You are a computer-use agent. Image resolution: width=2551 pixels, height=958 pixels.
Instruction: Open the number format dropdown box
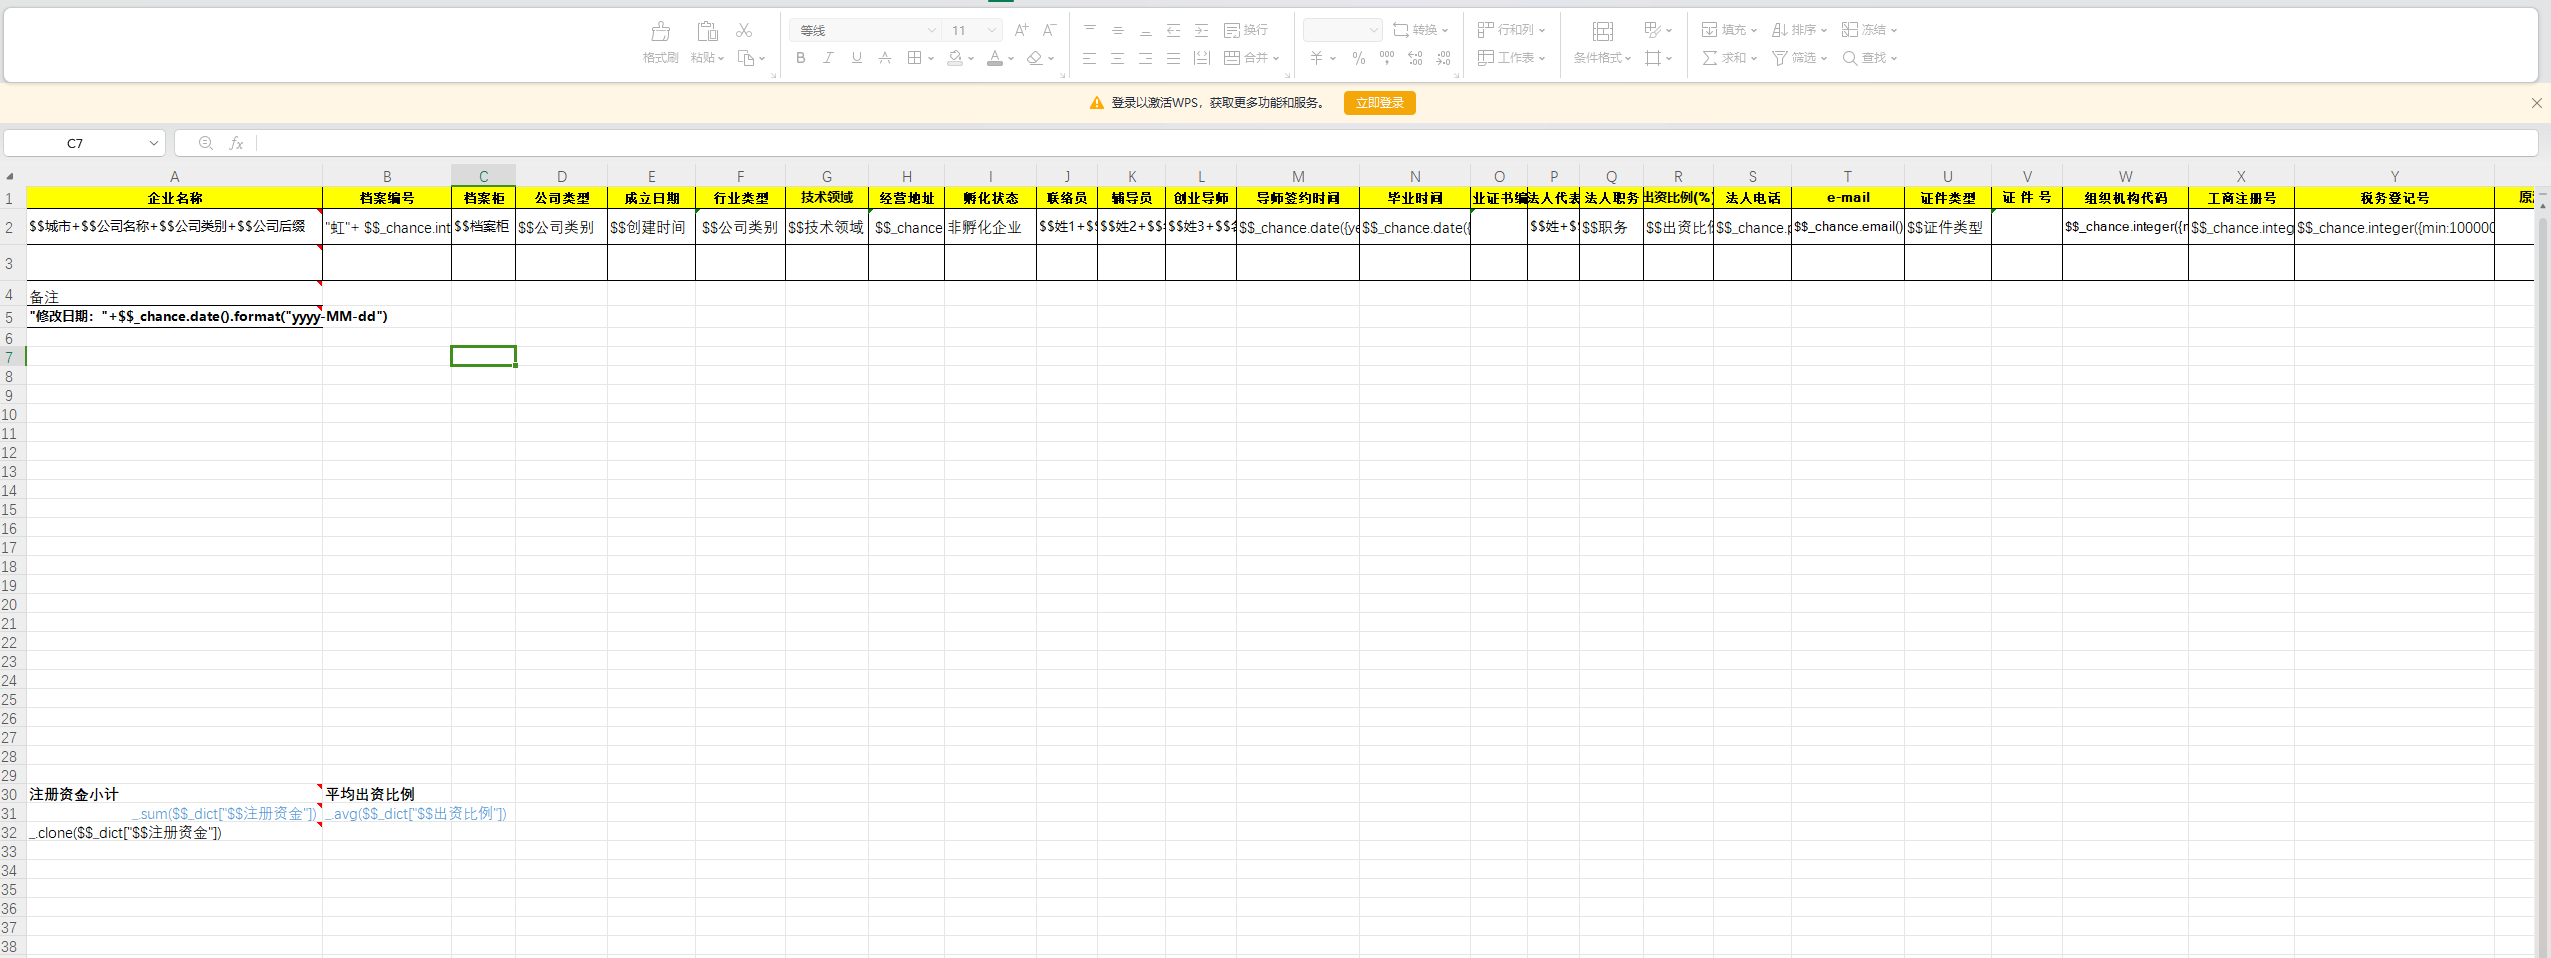[1342, 30]
